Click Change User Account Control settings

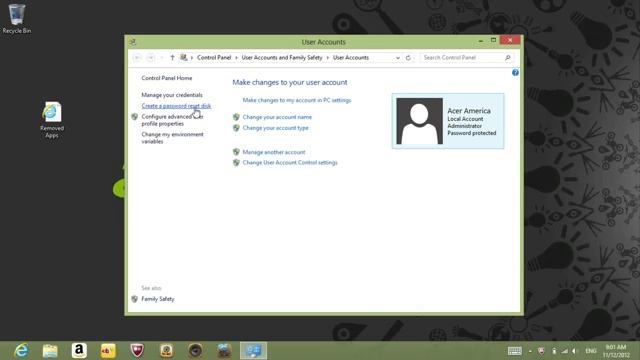290,162
